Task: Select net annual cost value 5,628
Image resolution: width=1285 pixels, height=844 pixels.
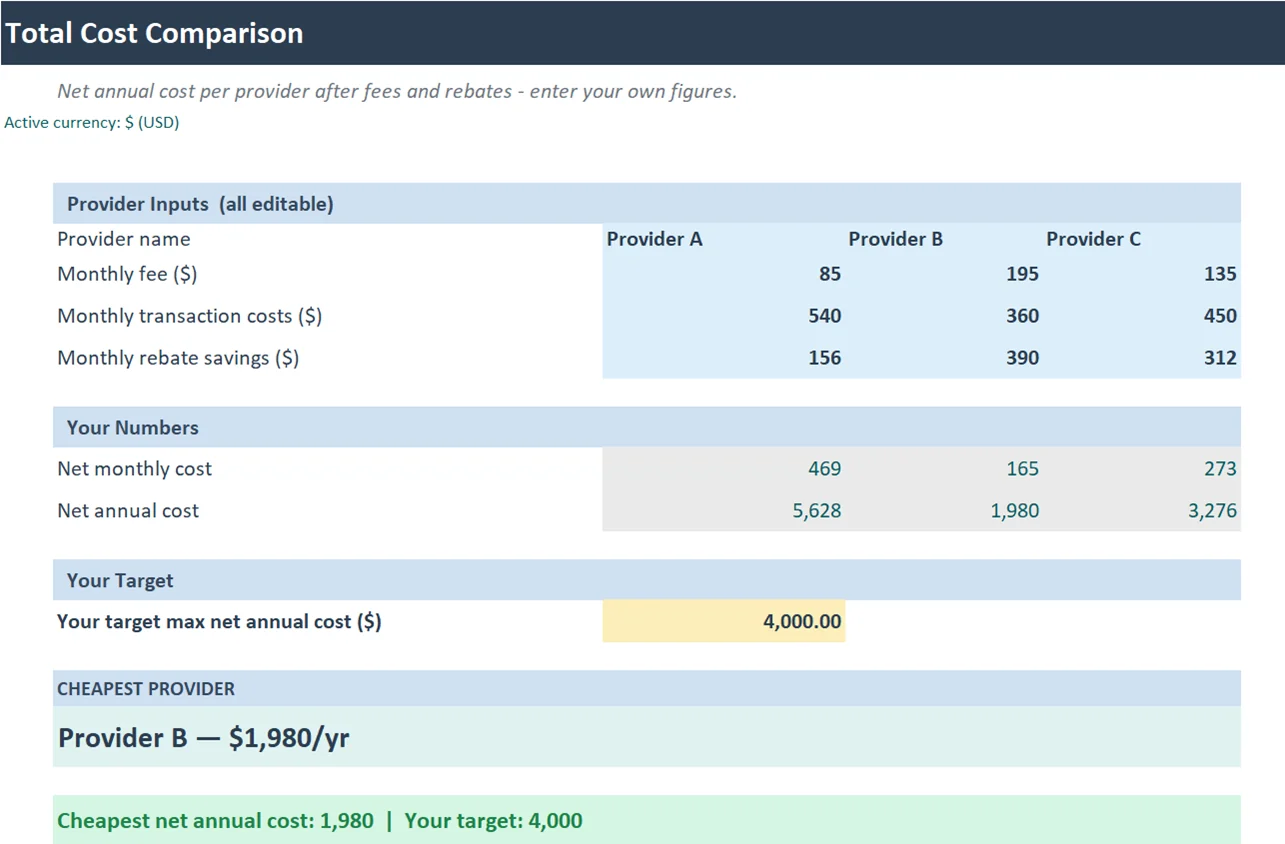Action: coord(724,510)
